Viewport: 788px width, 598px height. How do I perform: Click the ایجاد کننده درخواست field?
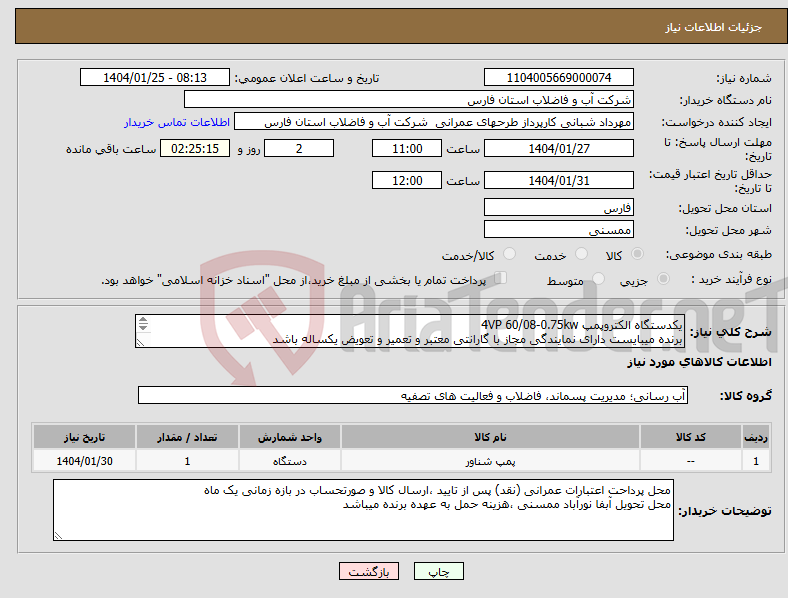(x=434, y=122)
